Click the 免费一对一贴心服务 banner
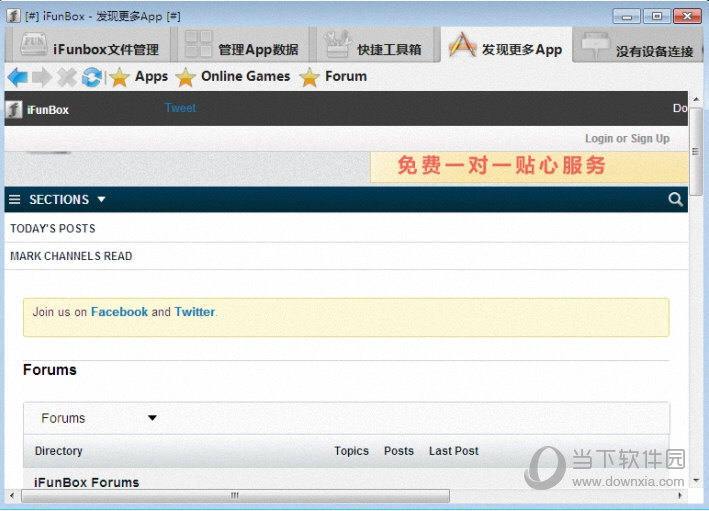Image resolution: width=709 pixels, height=511 pixels. (x=529, y=167)
